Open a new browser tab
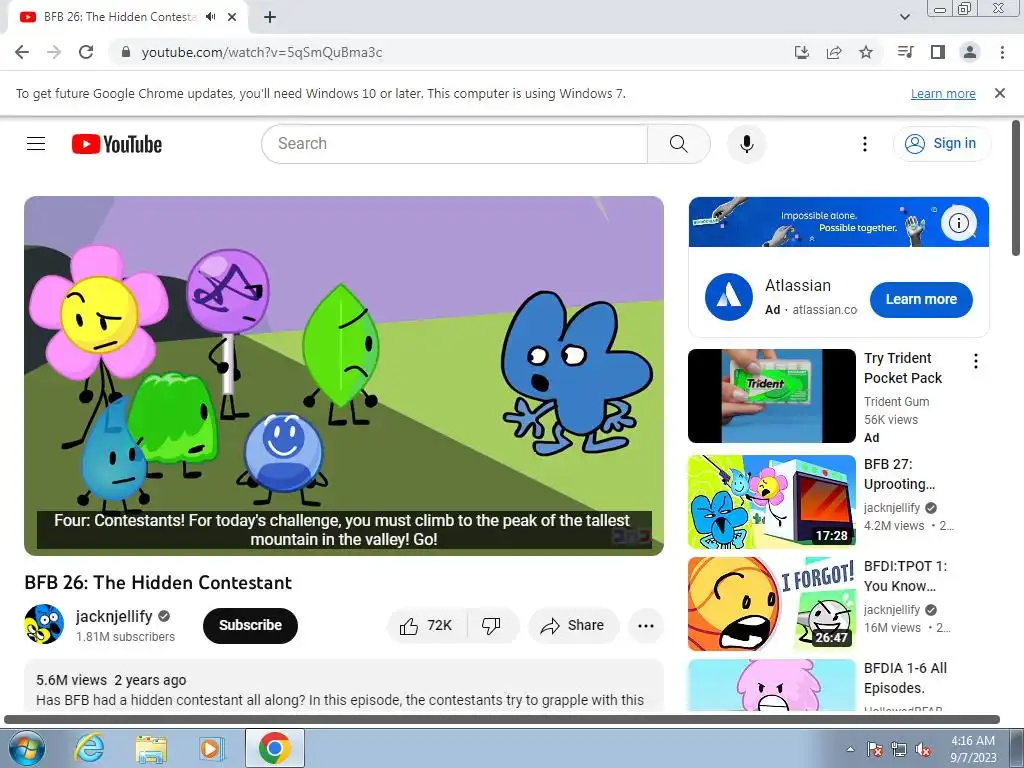The height and width of the screenshot is (768, 1024). point(270,17)
